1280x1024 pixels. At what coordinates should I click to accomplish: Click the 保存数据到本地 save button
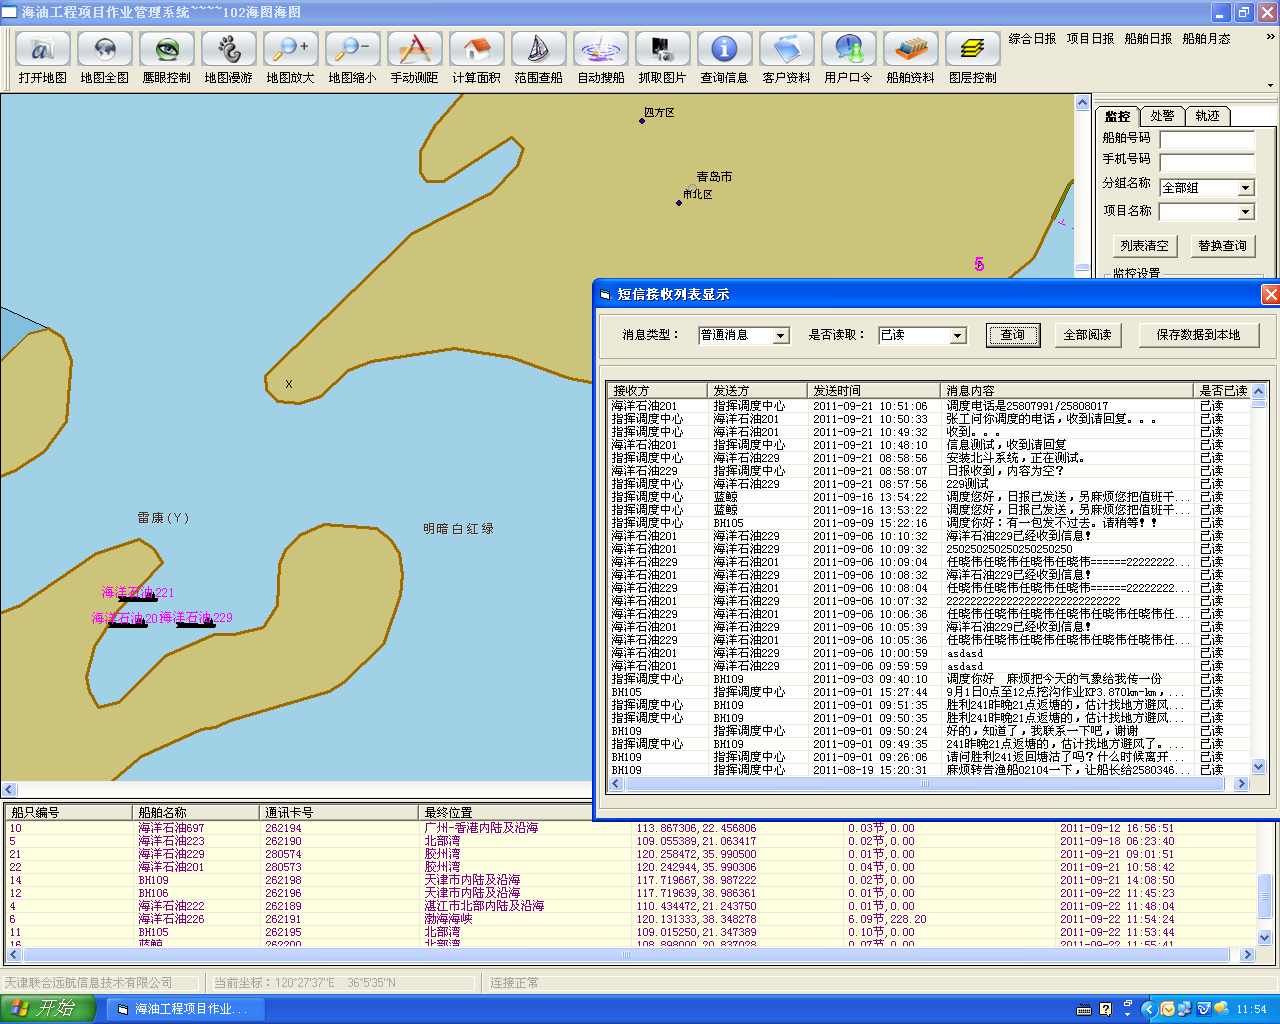(x=1198, y=335)
